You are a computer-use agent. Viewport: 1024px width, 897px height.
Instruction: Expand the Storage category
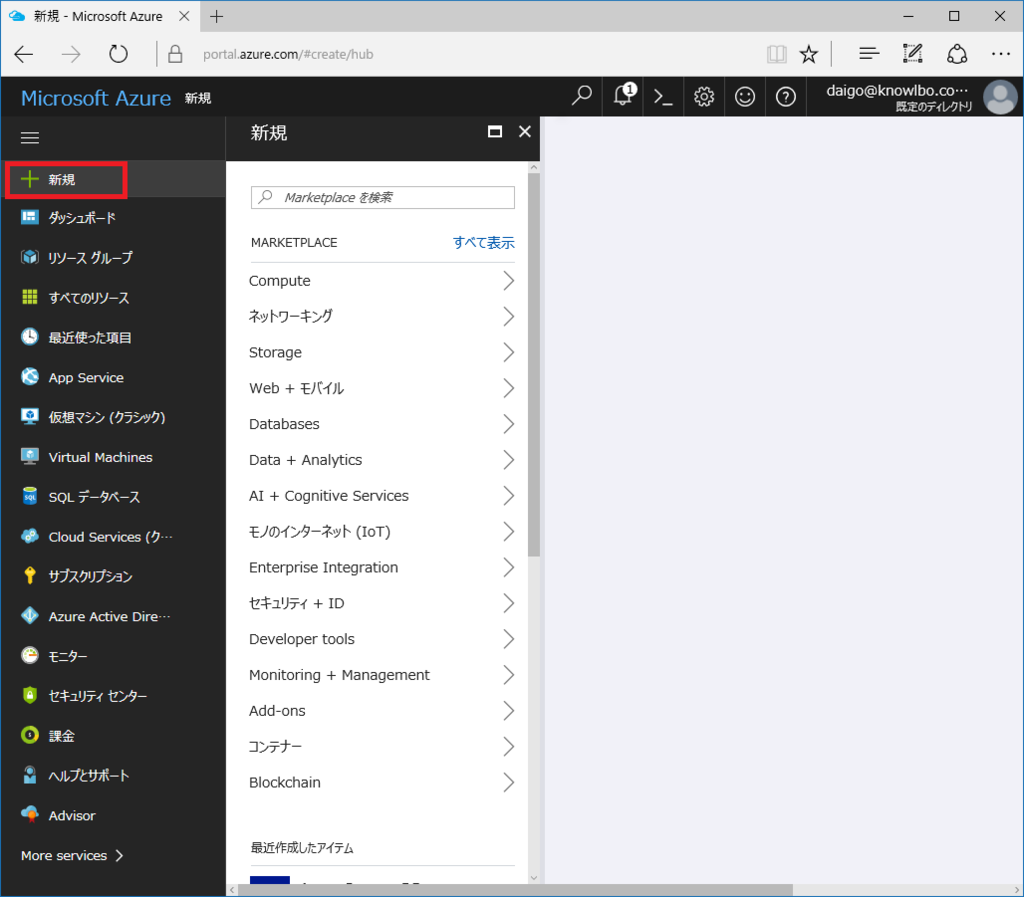coord(381,353)
